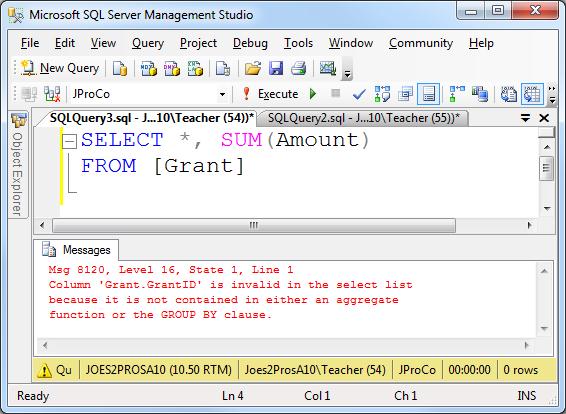
Task: Click the editor horizontal scrollbar thumb
Action: pyautogui.click(x=254, y=225)
